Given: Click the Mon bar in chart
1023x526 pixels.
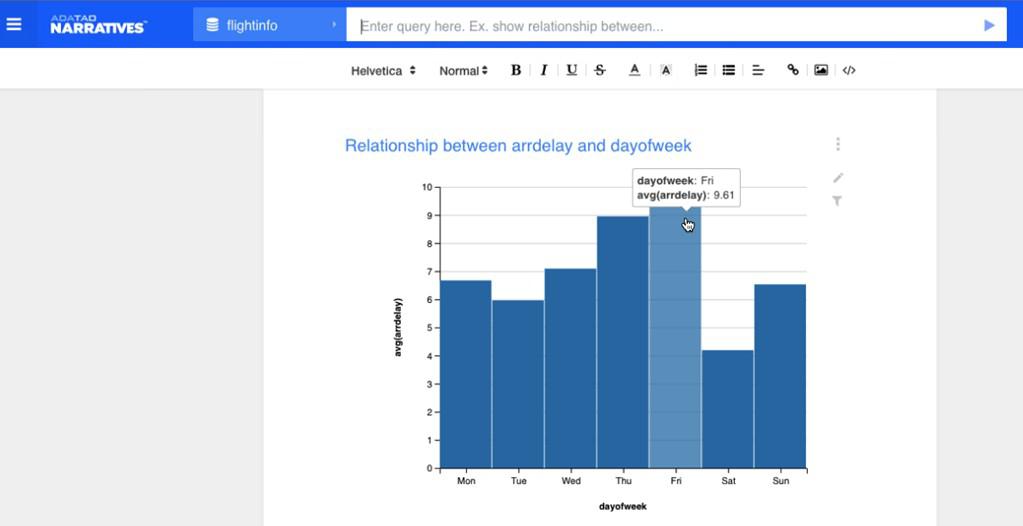Looking at the screenshot, I should [x=466, y=374].
